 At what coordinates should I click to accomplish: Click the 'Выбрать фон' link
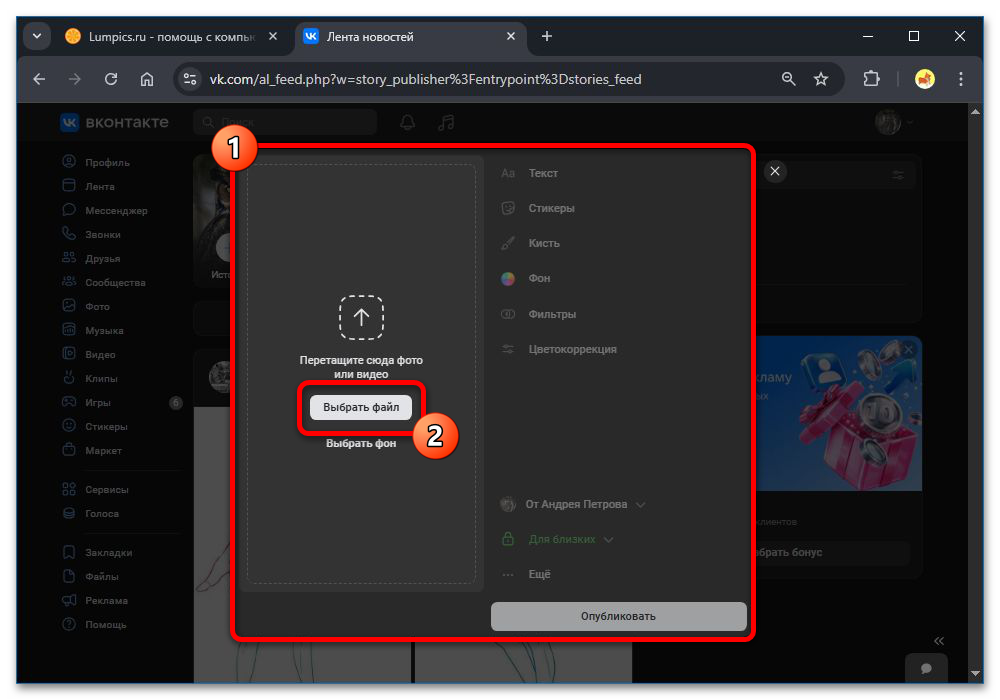point(361,444)
